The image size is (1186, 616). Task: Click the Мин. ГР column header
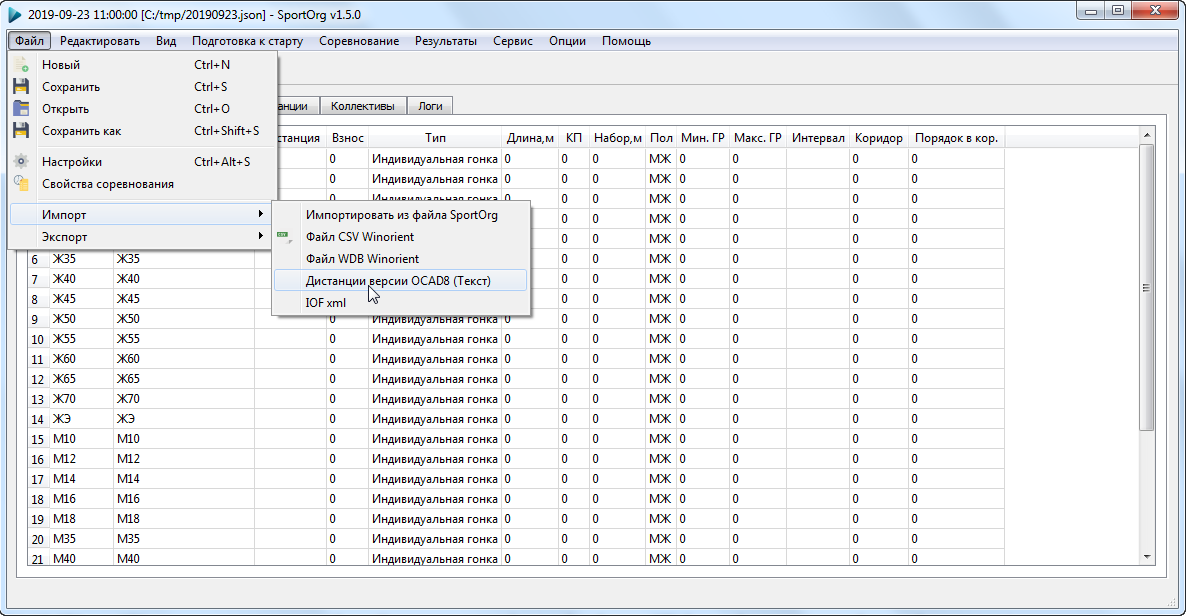[703, 138]
